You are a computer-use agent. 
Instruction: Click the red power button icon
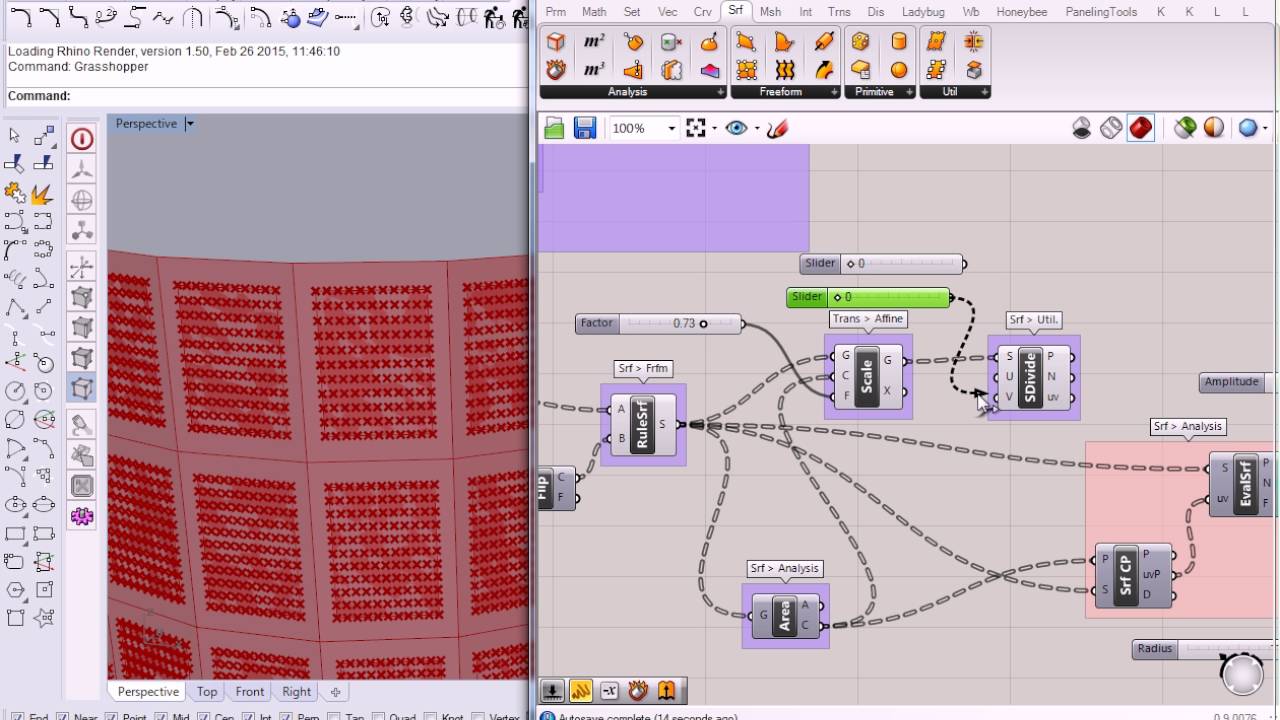tap(82, 139)
